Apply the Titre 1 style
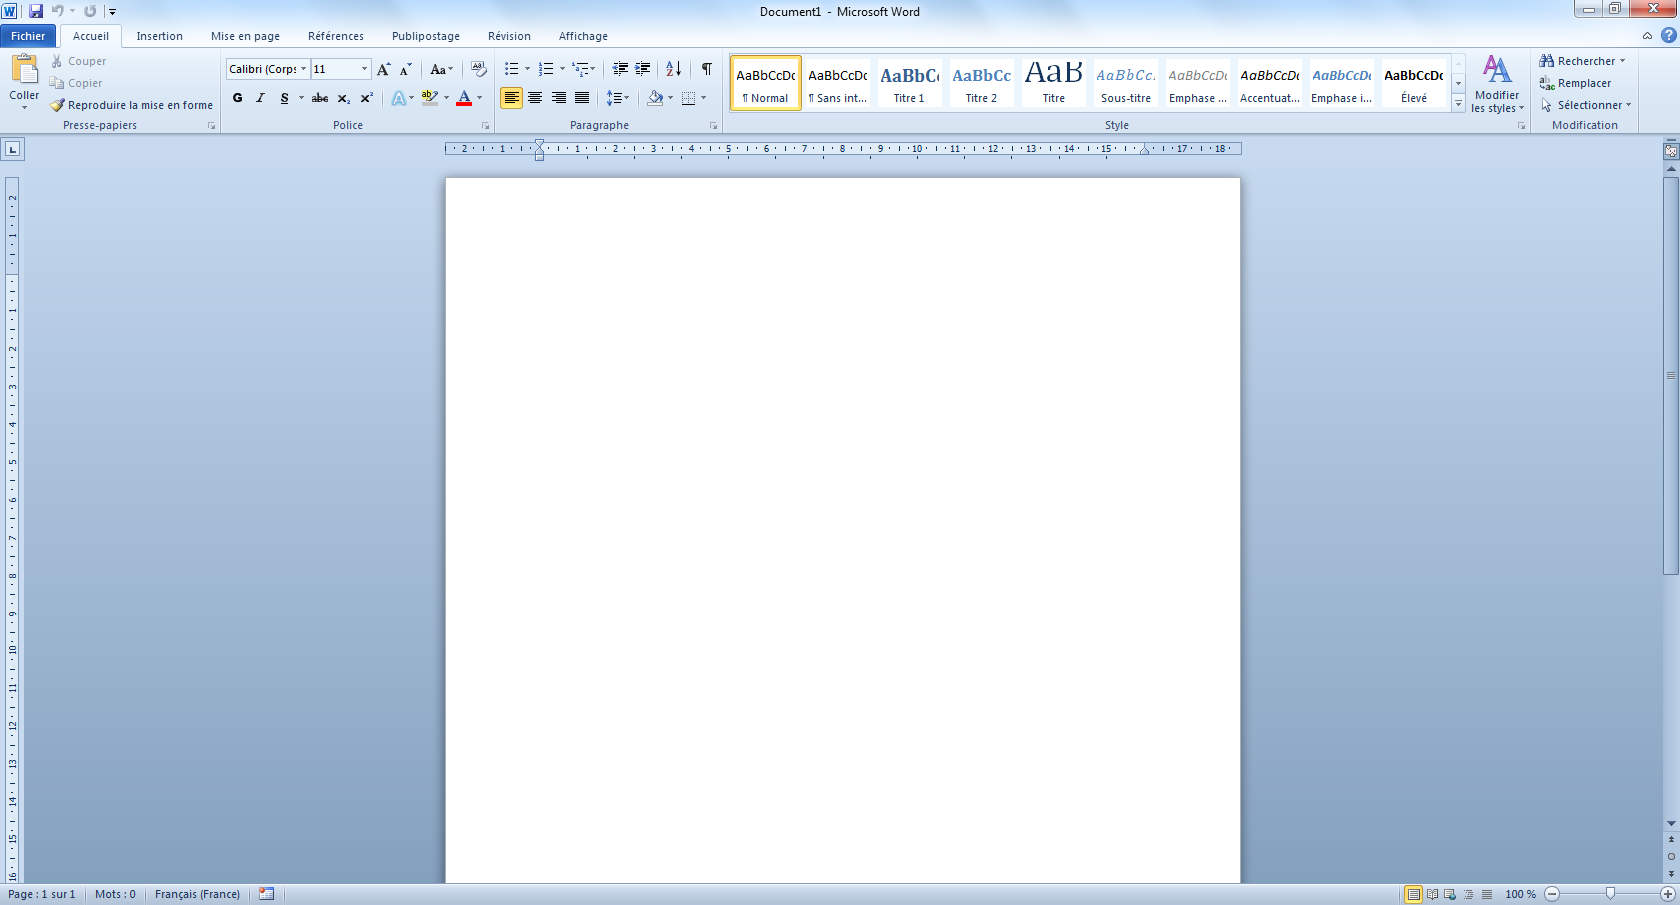 pos(909,83)
